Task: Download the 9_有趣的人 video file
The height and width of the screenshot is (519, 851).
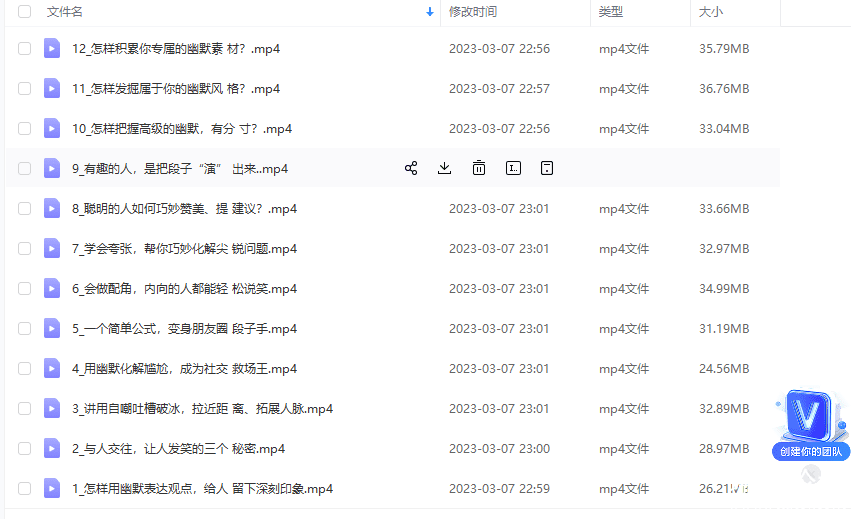Action: click(444, 168)
